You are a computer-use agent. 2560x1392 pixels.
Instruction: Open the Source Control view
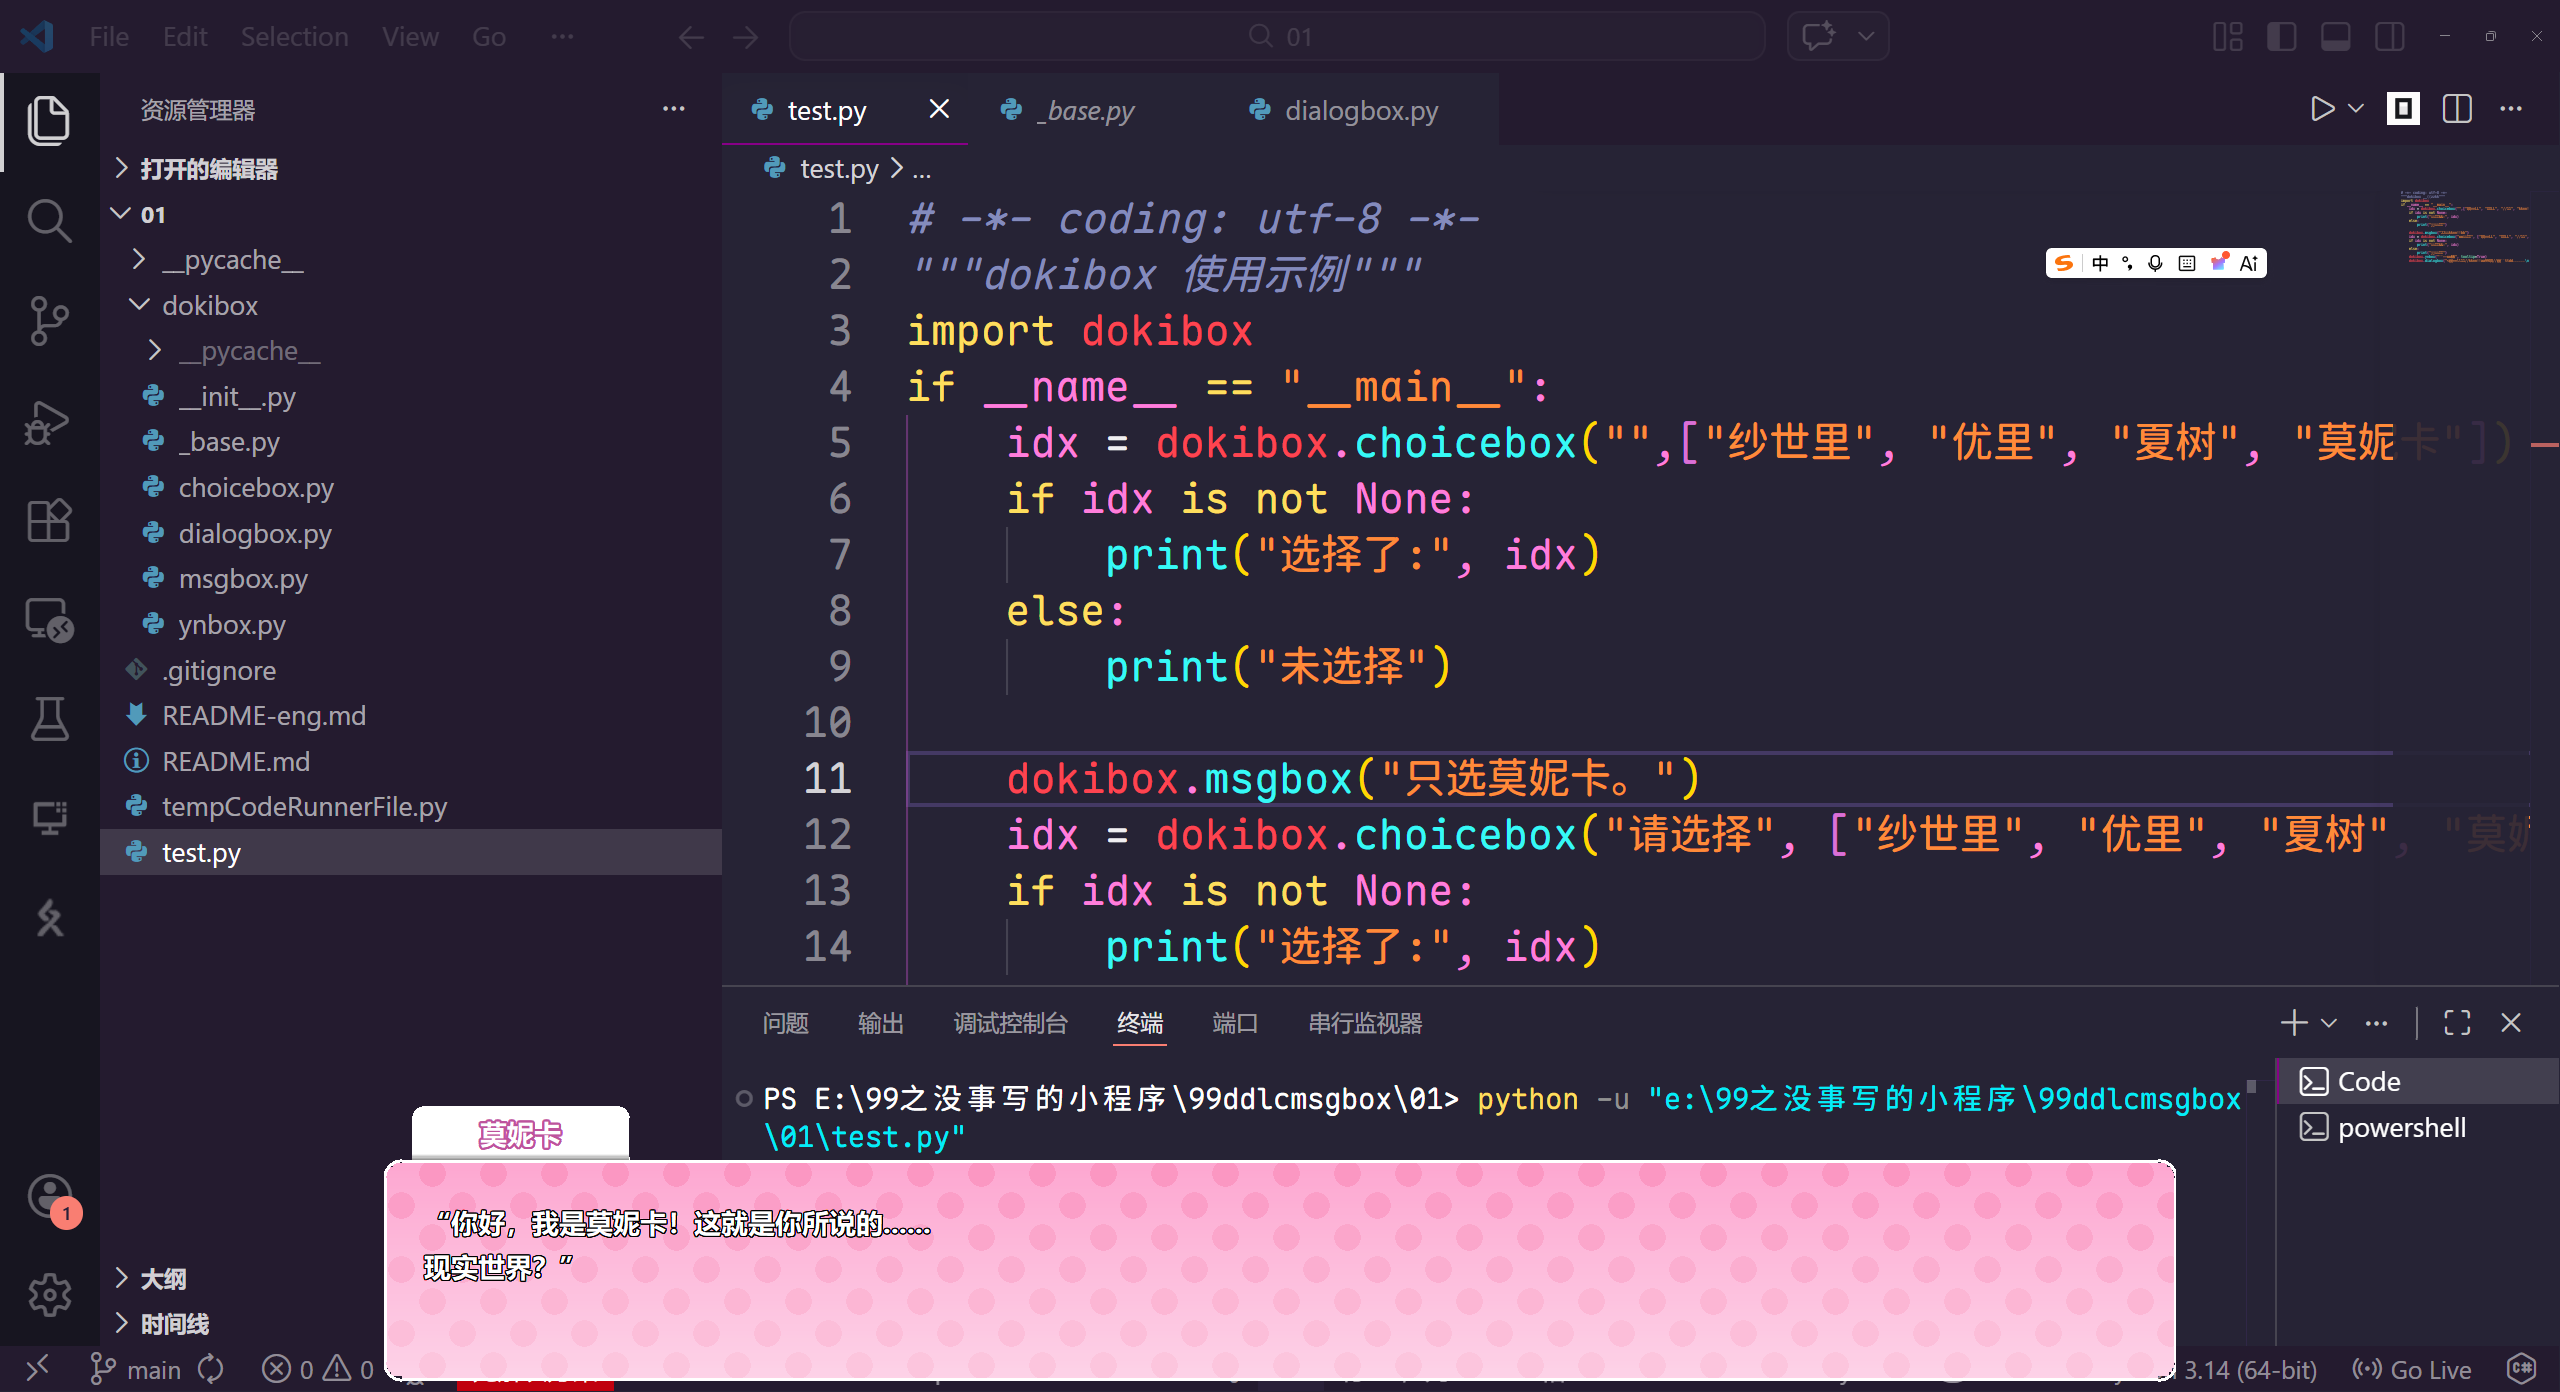pos(48,320)
